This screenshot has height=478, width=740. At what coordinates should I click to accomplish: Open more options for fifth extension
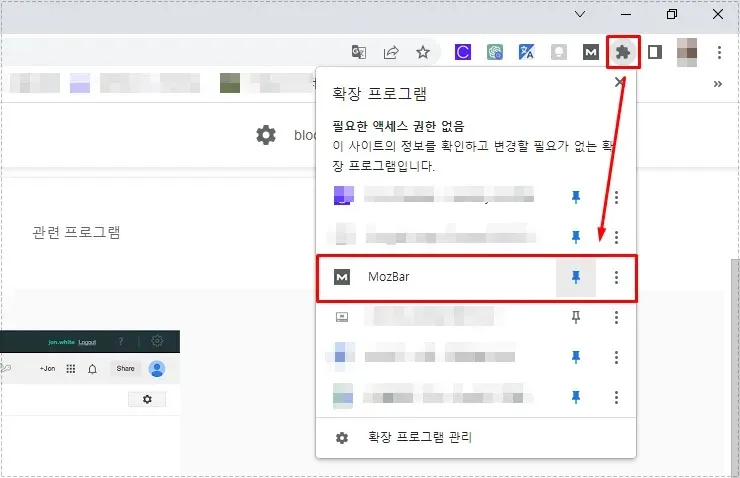click(616, 357)
